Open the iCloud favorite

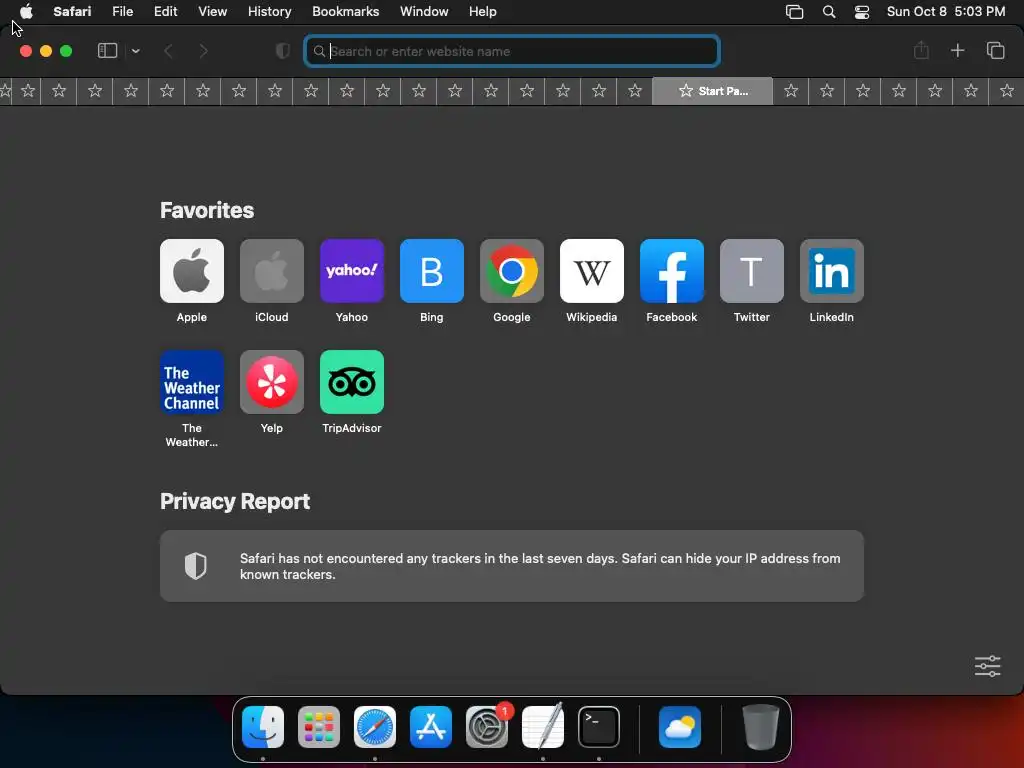[272, 271]
